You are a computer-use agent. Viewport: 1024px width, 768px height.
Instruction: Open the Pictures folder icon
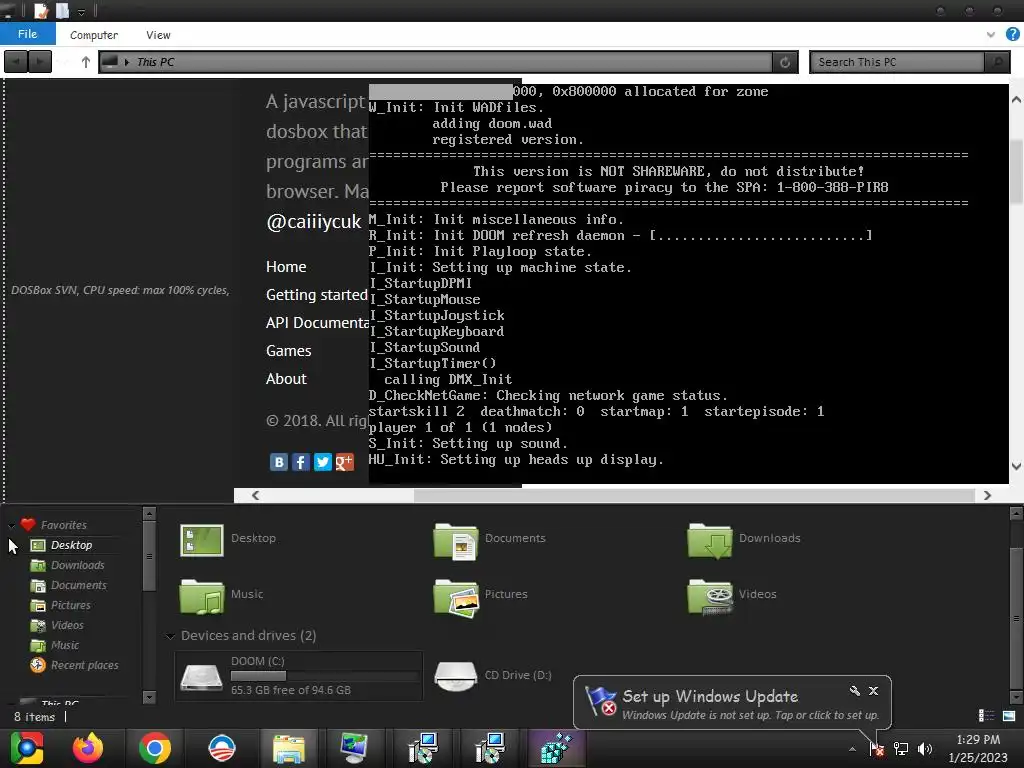click(456, 597)
